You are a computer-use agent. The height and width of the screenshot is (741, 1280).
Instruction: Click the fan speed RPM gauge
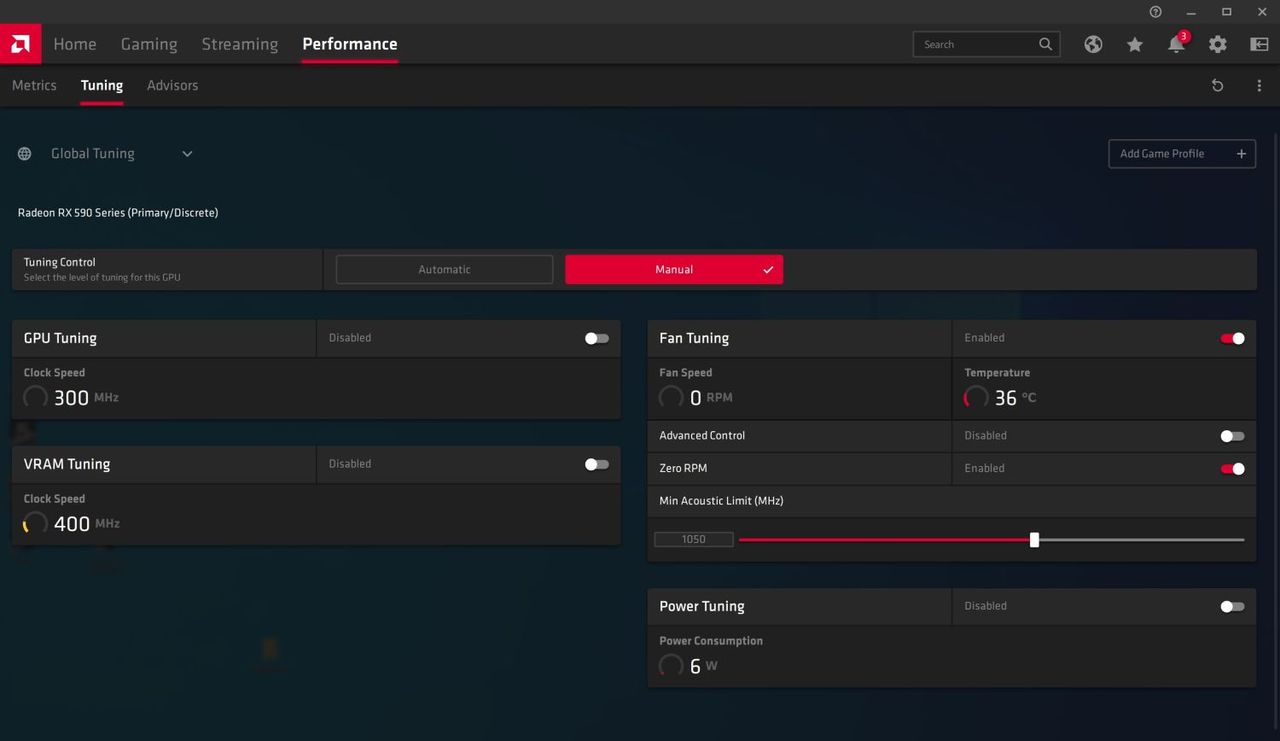[671, 397]
